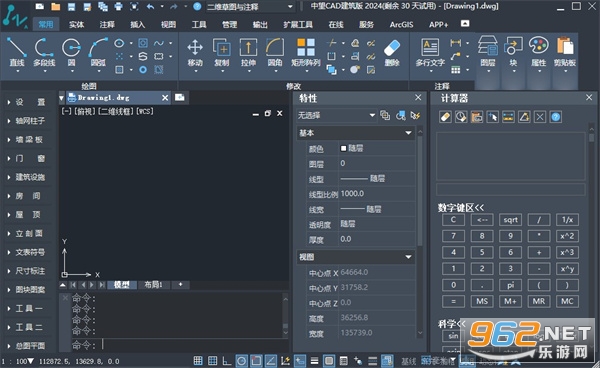Click the quick select icon in 特性 panel

(416, 115)
